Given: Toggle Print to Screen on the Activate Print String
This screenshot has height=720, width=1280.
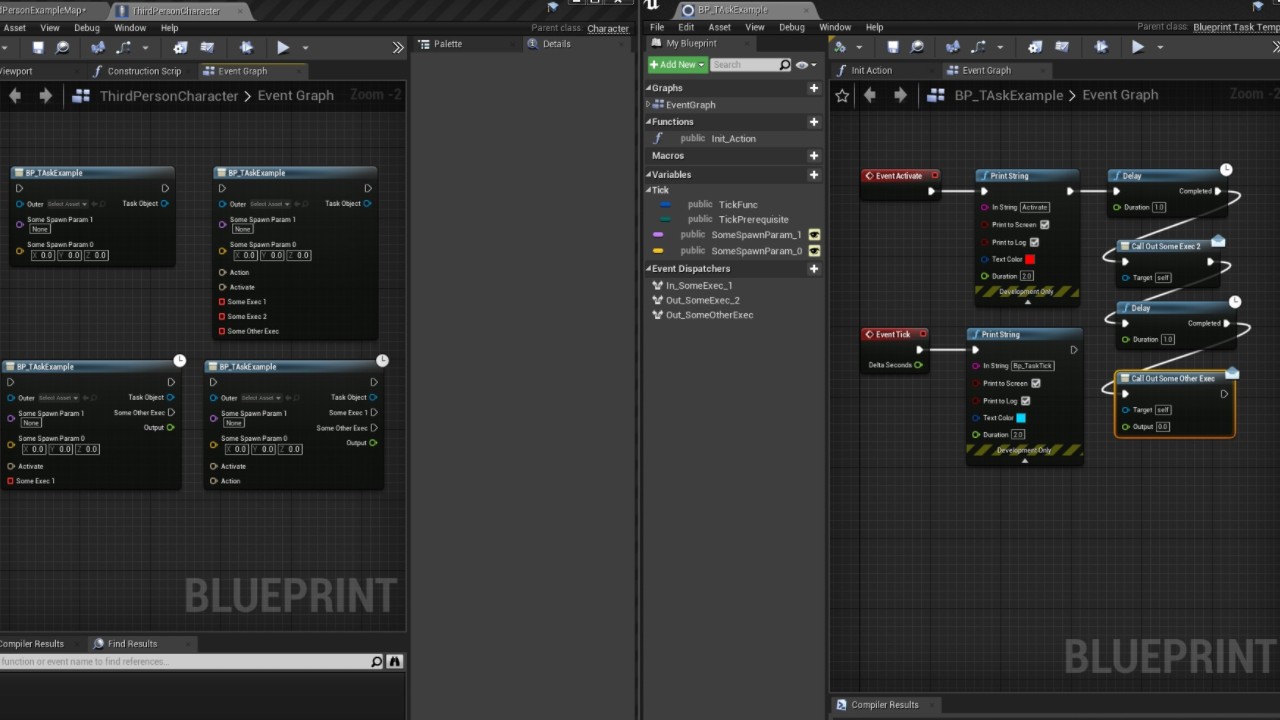Looking at the screenshot, I should click(x=1044, y=225).
